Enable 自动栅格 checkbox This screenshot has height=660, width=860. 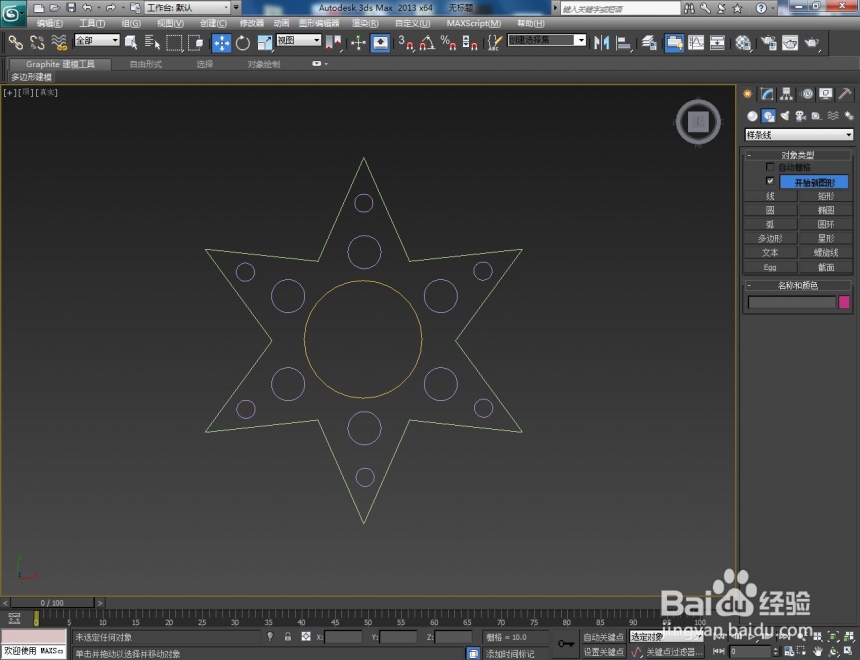tap(770, 167)
